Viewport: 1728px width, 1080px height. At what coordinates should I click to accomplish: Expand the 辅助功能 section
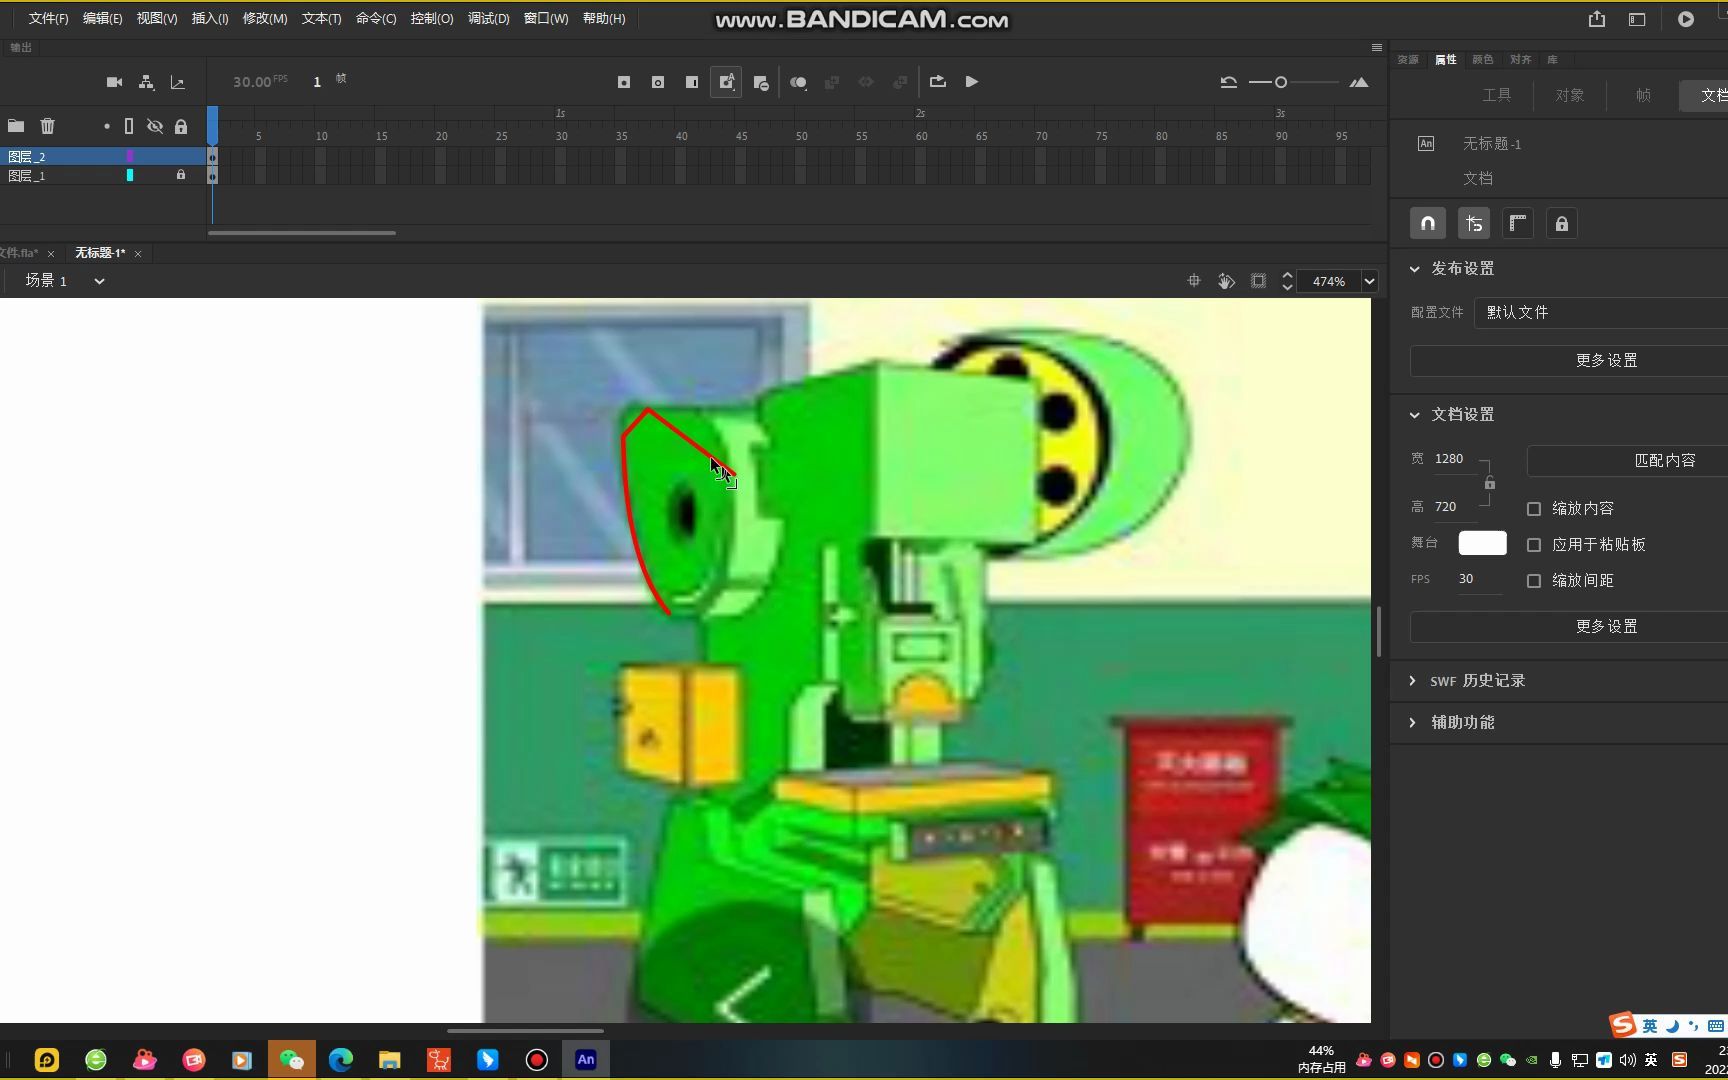(x=1413, y=723)
